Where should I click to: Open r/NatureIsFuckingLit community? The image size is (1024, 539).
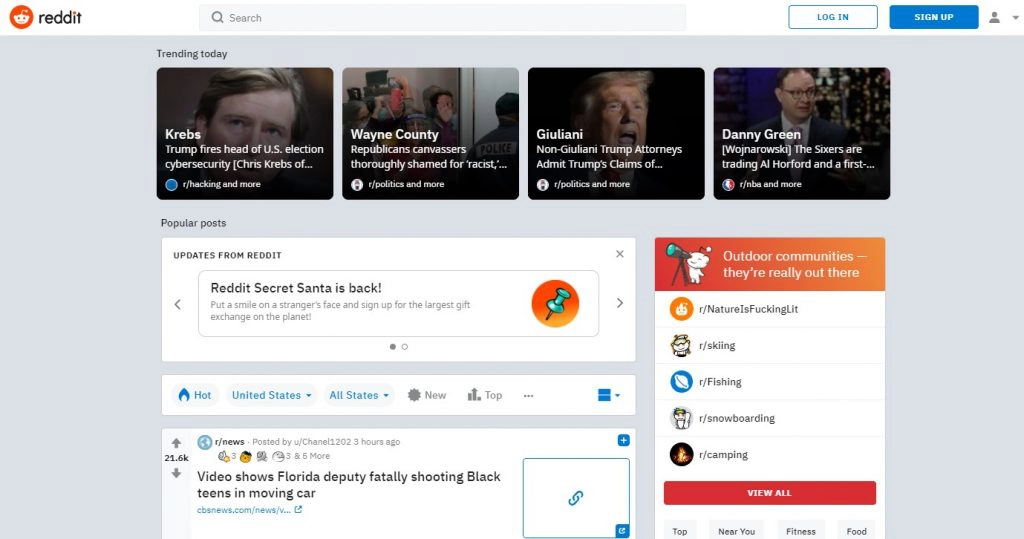tap(748, 309)
